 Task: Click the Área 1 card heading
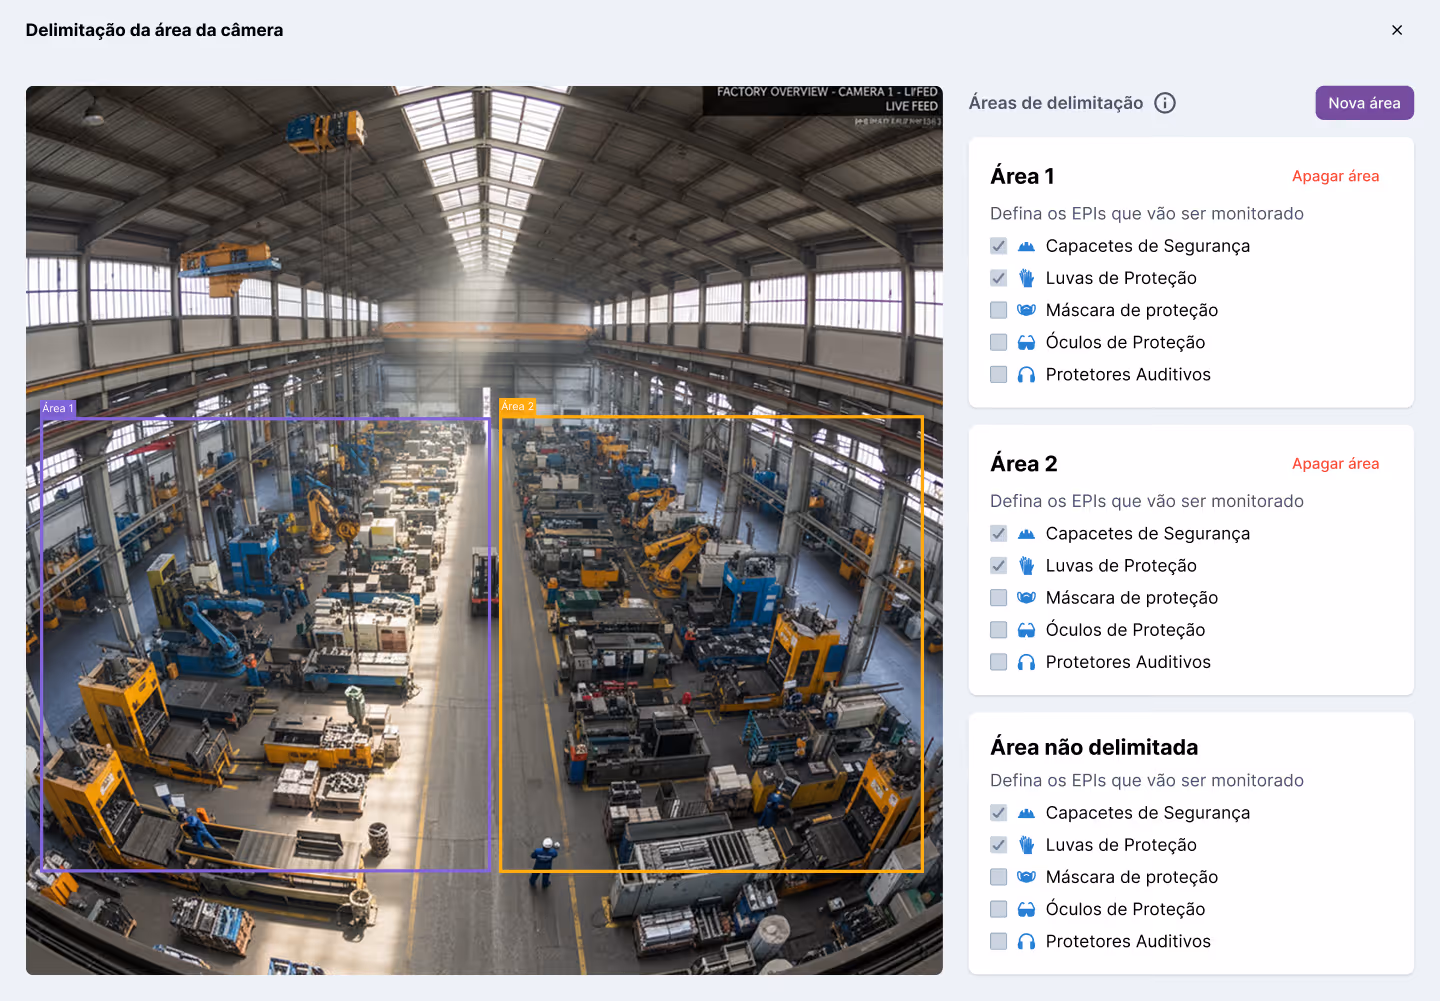[x=1022, y=176]
